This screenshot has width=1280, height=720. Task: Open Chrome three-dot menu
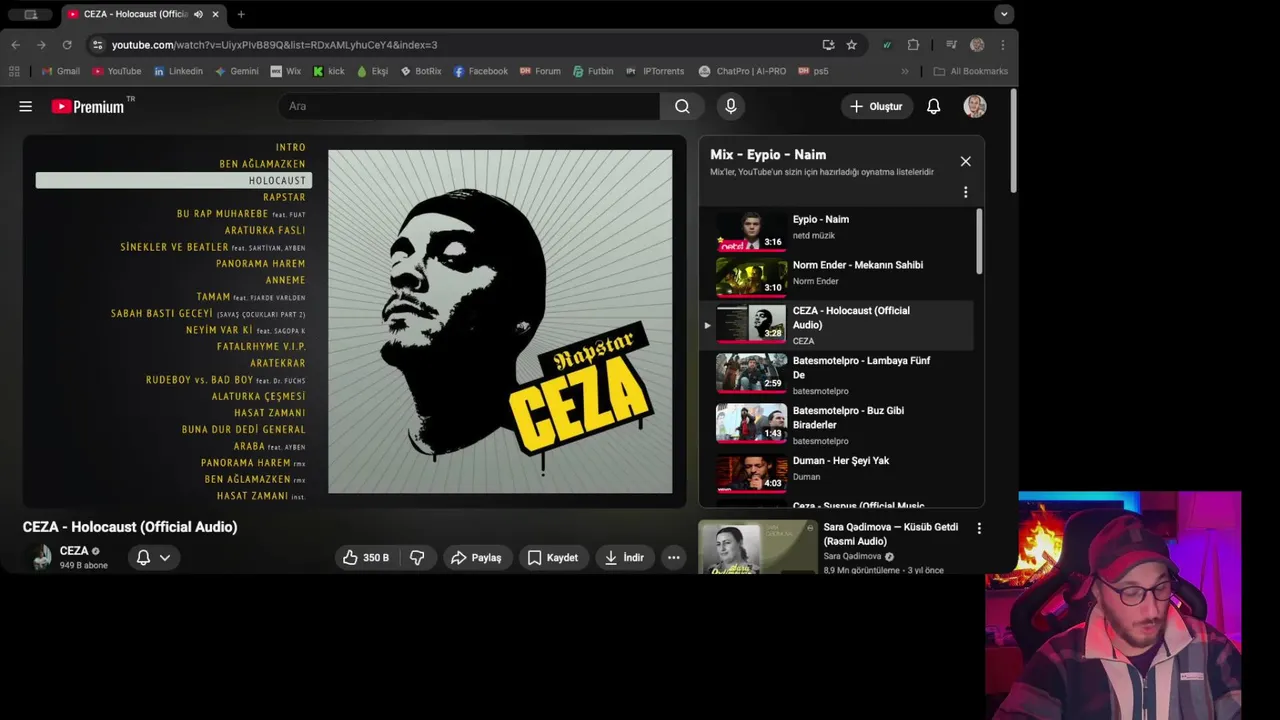coord(1002,45)
